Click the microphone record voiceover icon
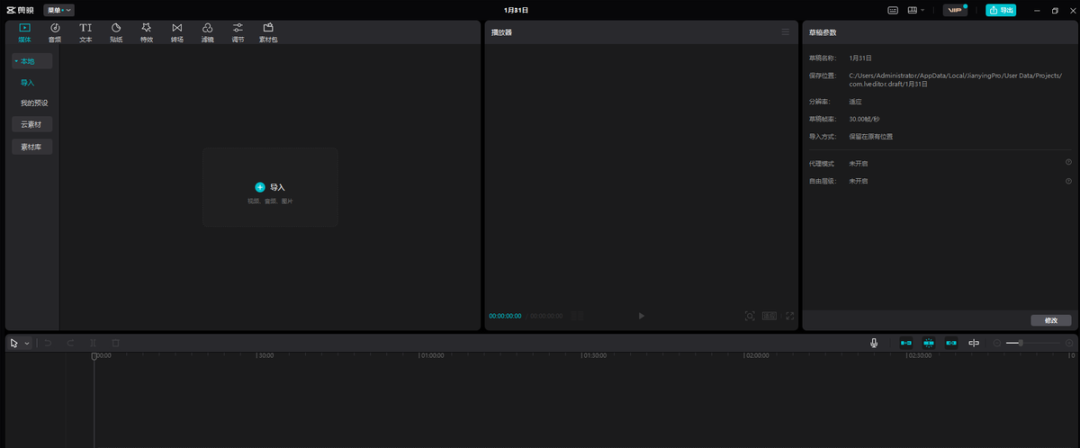 pyautogui.click(x=874, y=343)
